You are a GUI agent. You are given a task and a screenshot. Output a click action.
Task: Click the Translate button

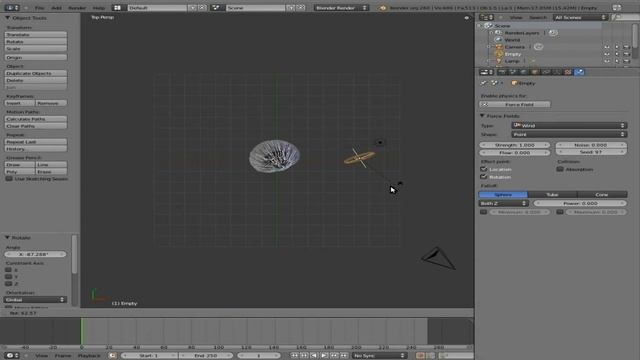(x=36, y=35)
